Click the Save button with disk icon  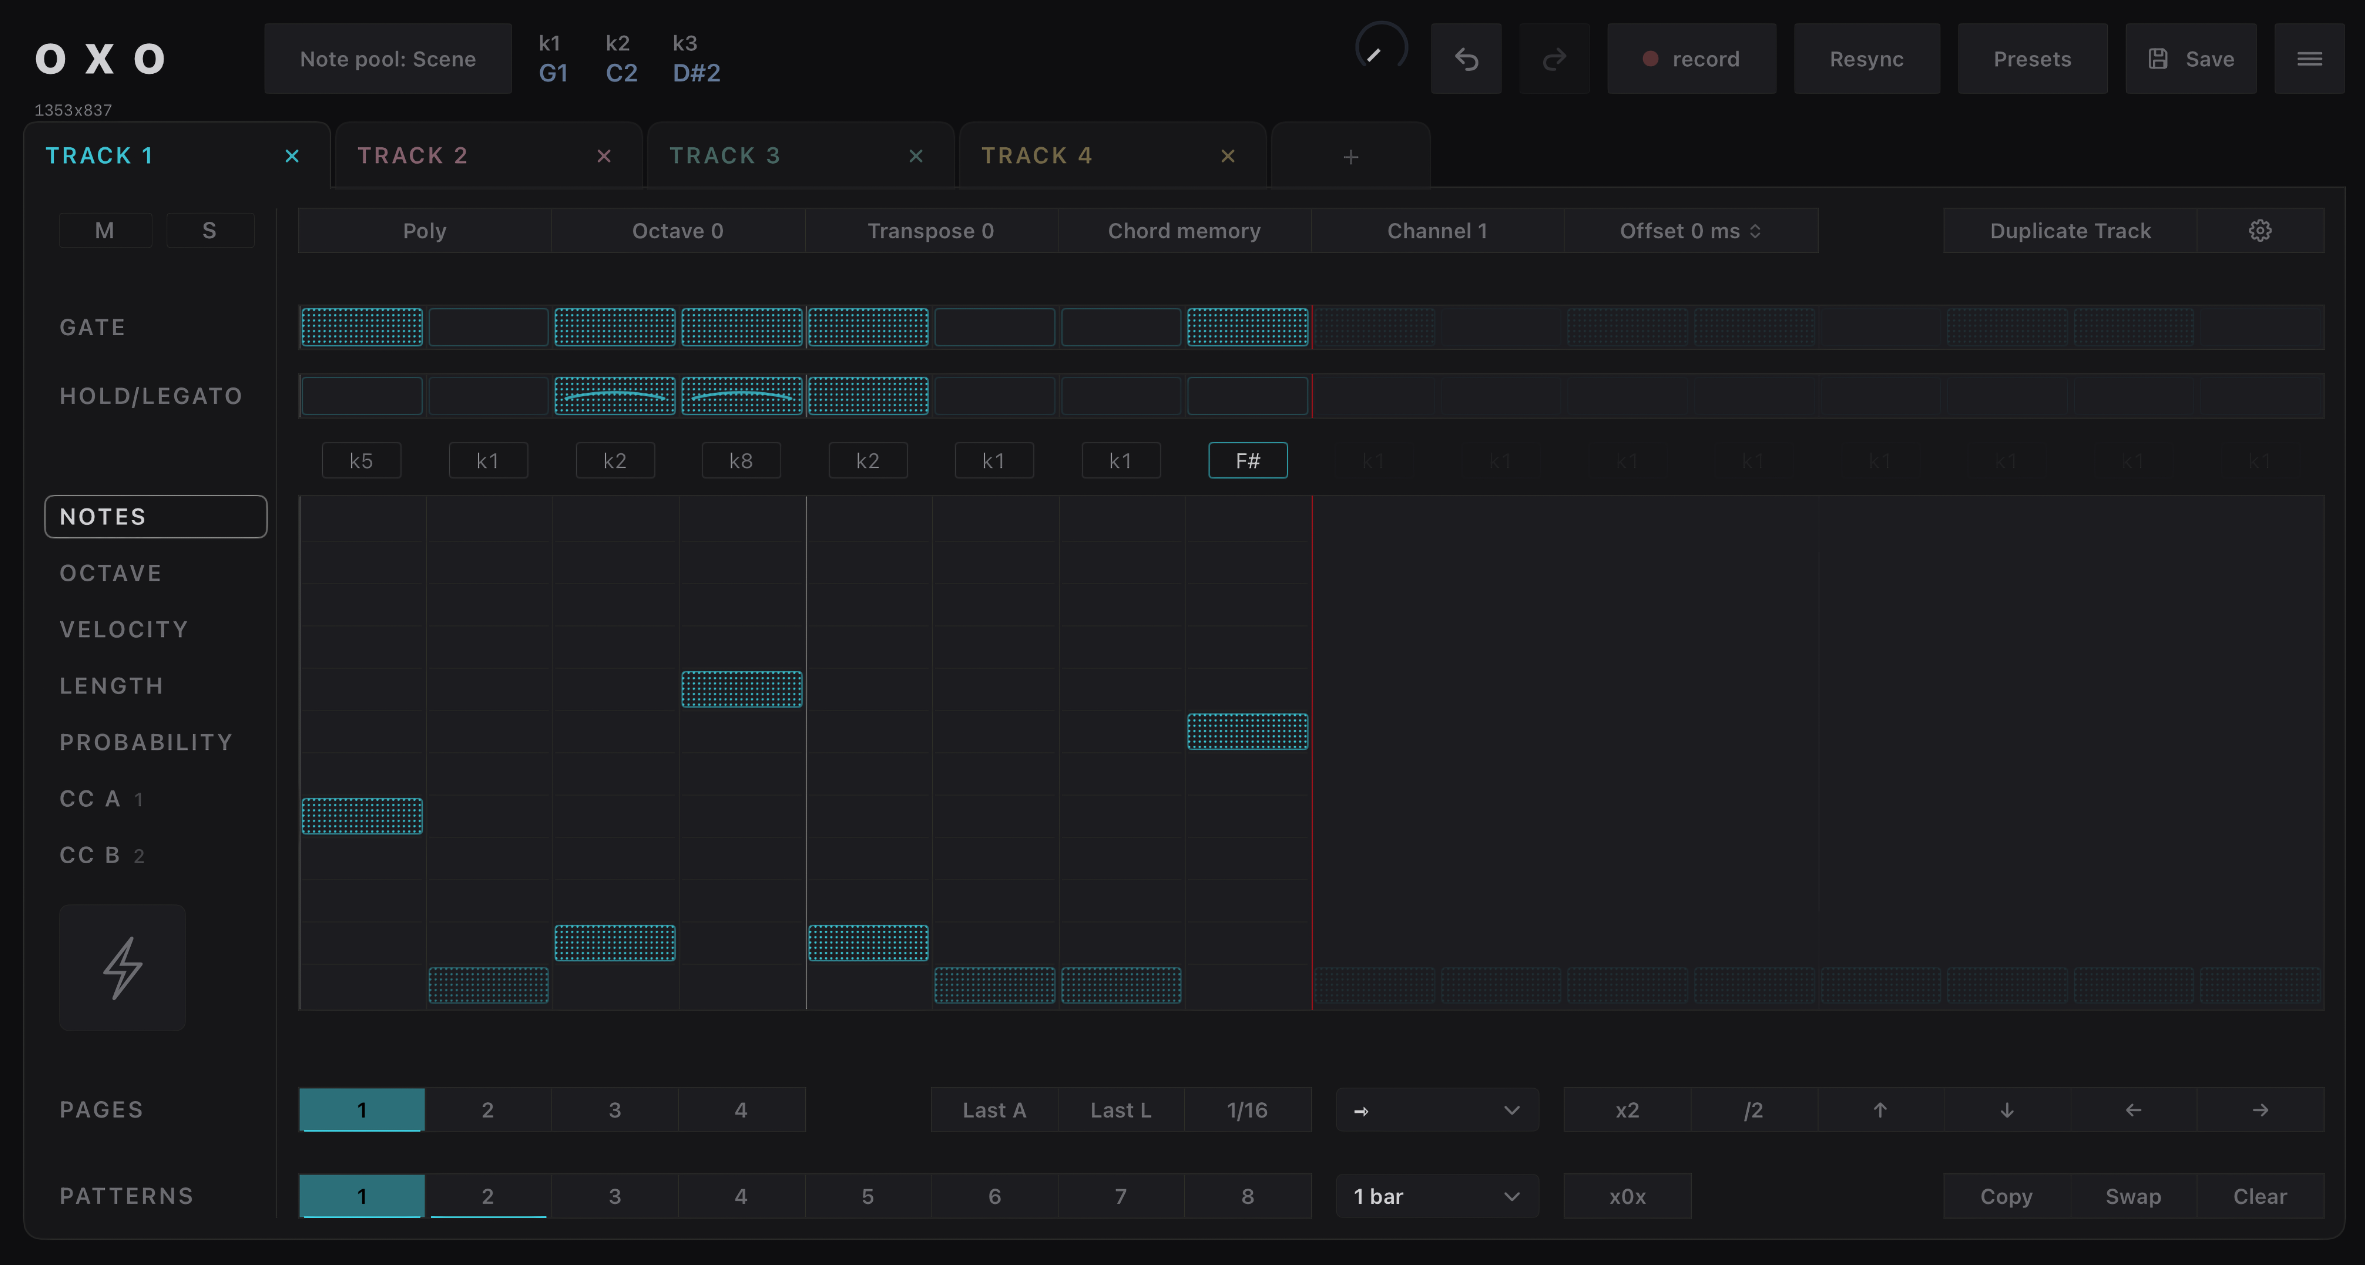pos(2191,59)
